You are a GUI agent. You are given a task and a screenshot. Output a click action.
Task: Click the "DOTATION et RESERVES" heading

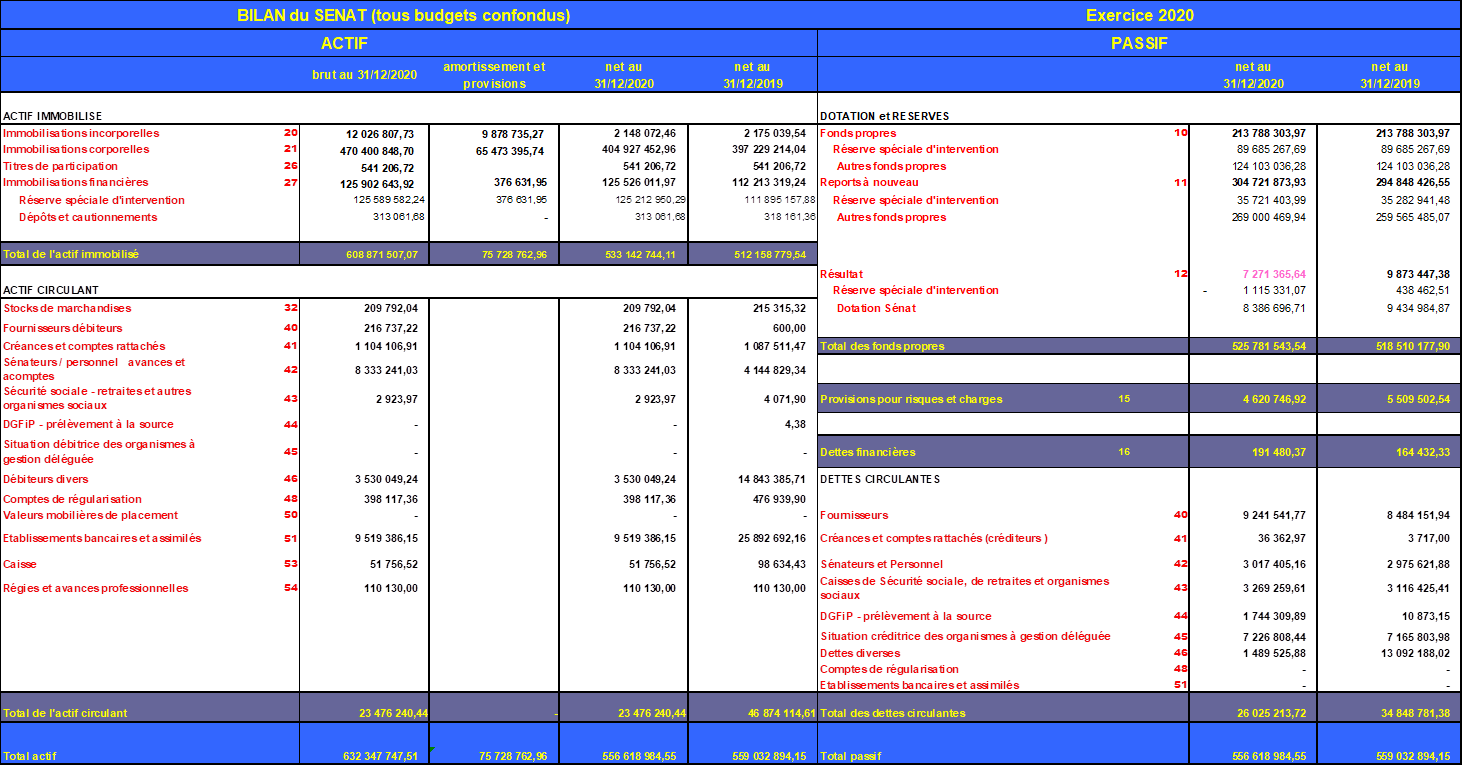click(x=884, y=116)
